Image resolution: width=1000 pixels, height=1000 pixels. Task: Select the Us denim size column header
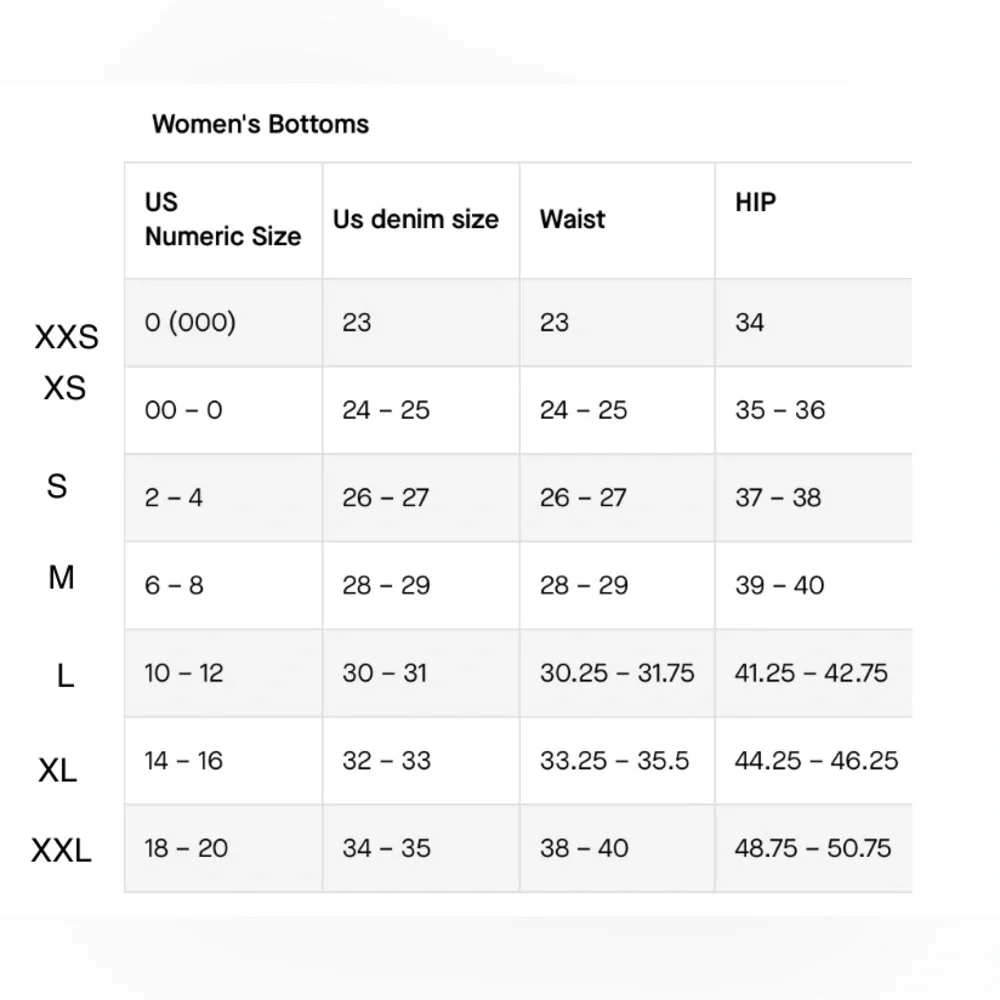pyautogui.click(x=416, y=219)
